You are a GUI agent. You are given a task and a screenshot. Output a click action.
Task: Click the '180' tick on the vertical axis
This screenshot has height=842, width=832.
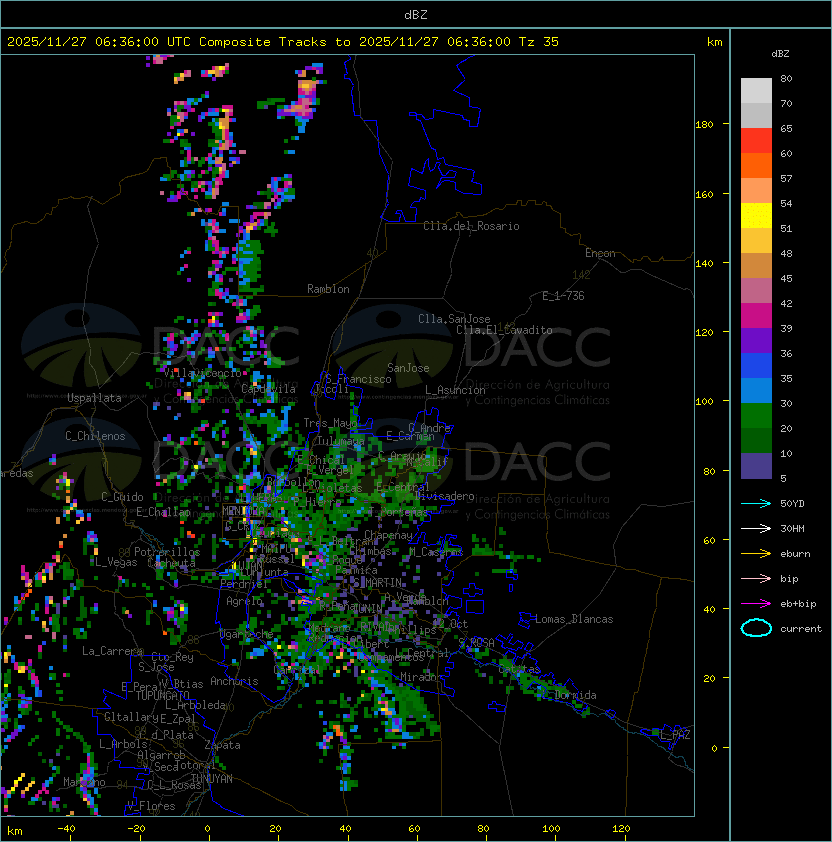[704, 125]
